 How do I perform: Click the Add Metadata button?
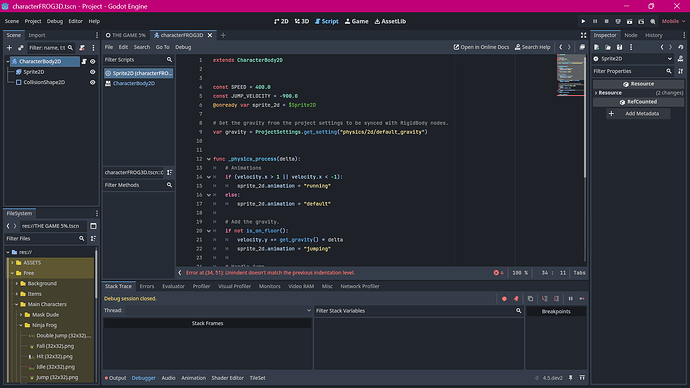[638, 113]
